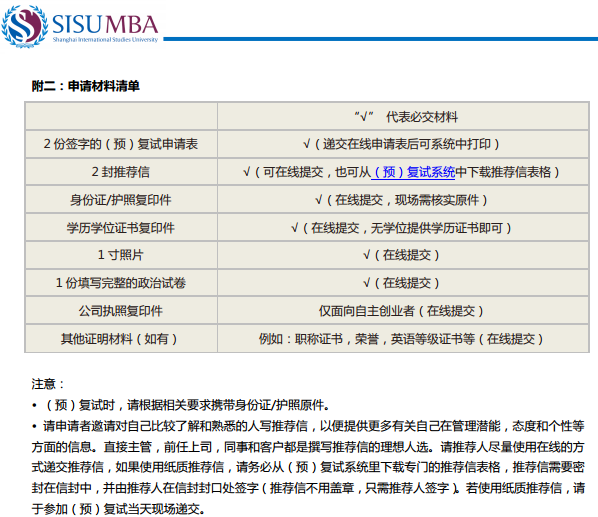
Task: Click the 学历学位证书复印件 cell
Action: point(121,228)
